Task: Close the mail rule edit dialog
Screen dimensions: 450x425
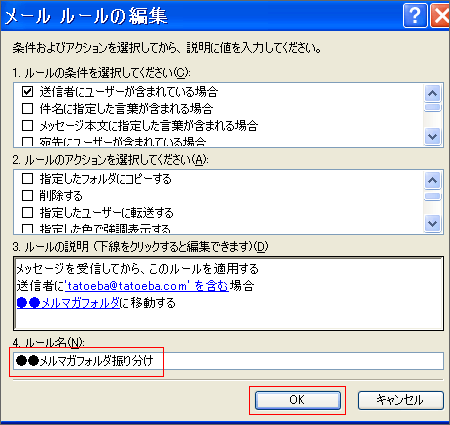Action: (x=441, y=16)
